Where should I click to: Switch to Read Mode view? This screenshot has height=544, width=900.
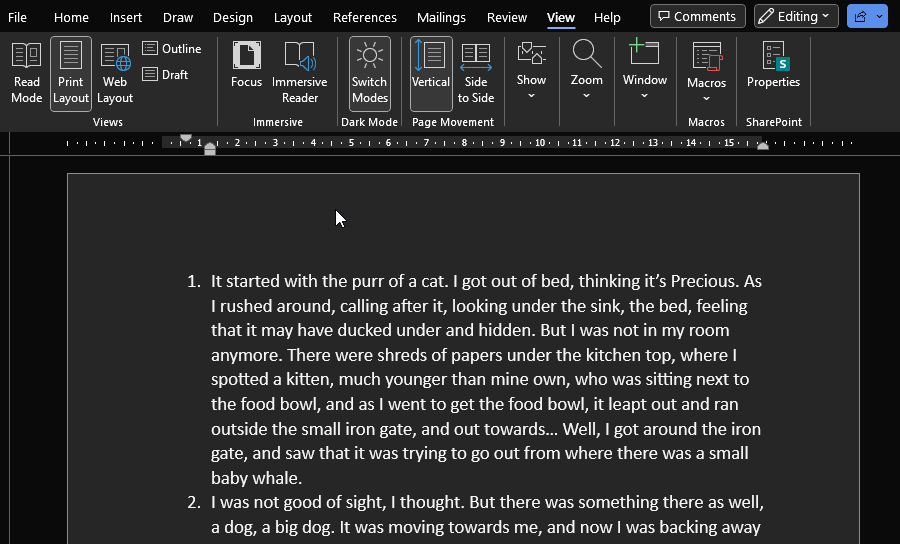26,73
